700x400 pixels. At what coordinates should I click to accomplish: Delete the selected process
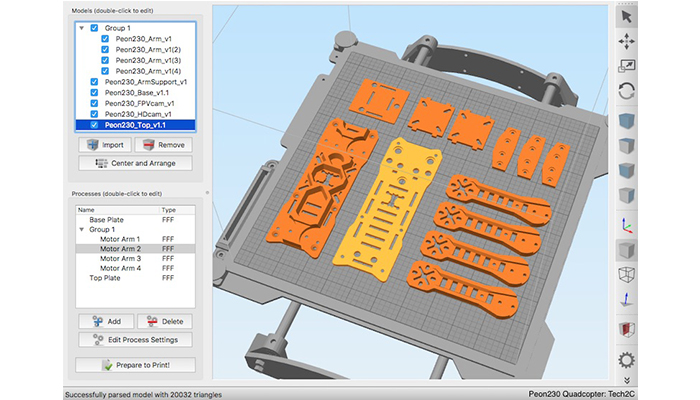(165, 321)
